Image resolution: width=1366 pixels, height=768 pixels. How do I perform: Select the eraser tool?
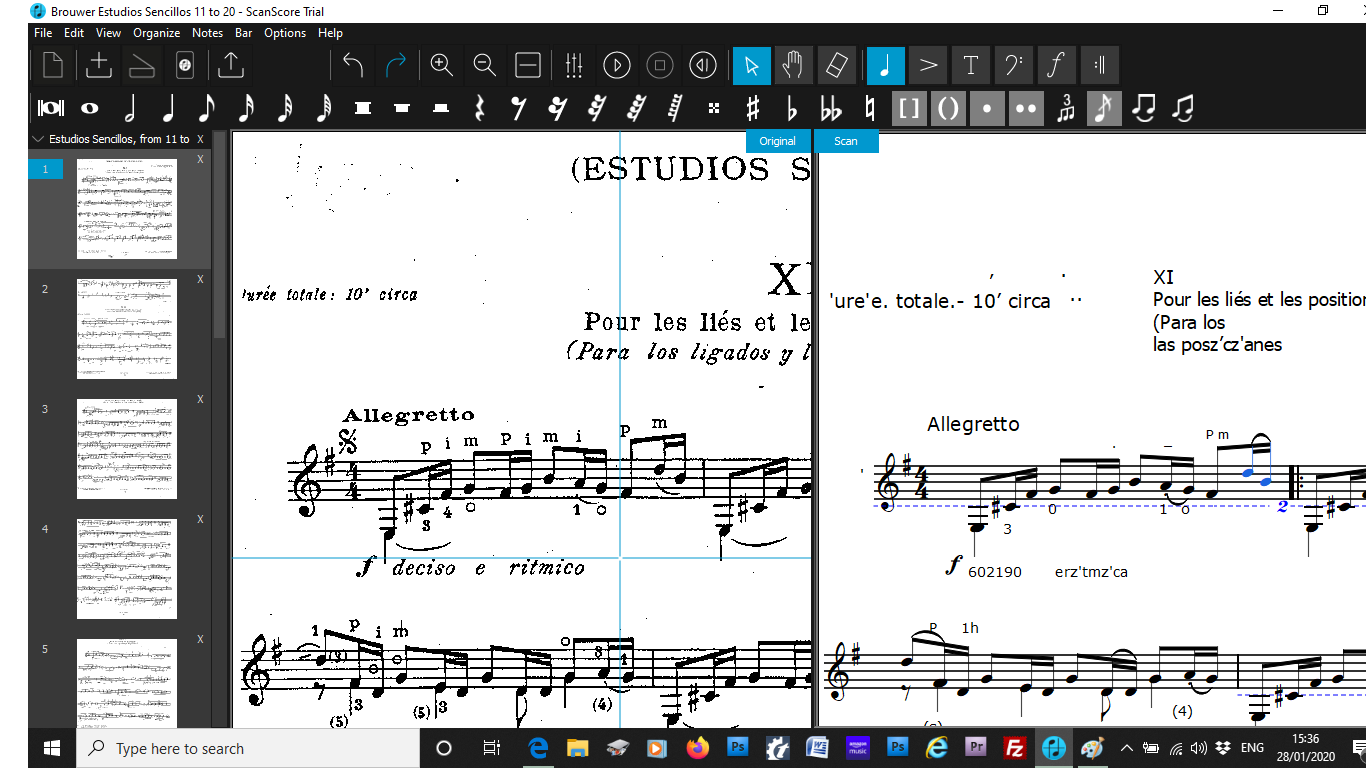coord(836,66)
